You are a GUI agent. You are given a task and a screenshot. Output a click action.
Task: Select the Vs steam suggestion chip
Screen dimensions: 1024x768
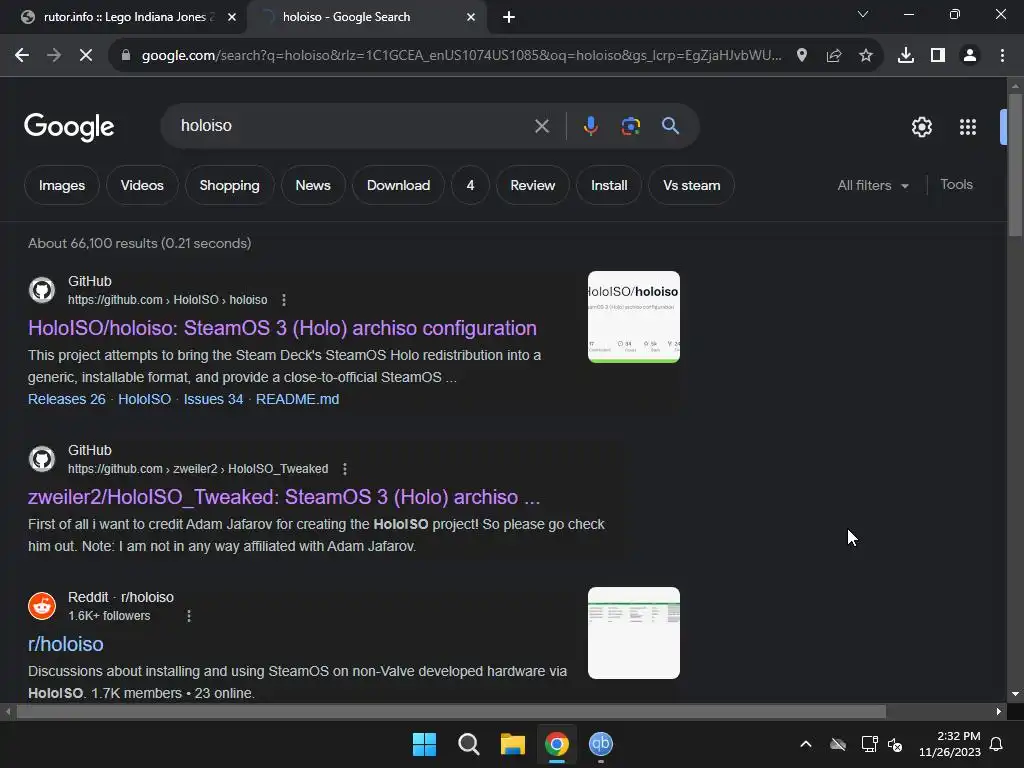pyautogui.click(x=691, y=185)
